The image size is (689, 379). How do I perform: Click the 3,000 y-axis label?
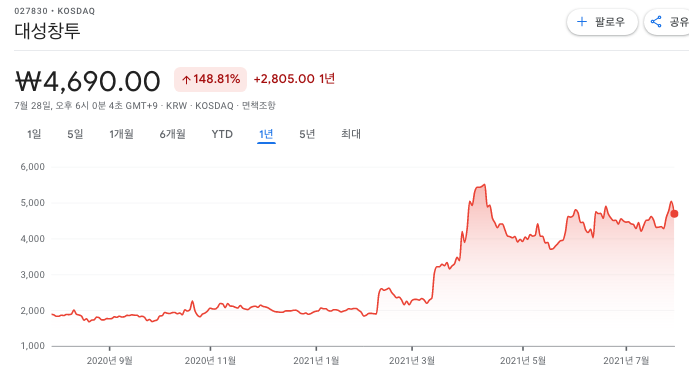click(x=33, y=275)
